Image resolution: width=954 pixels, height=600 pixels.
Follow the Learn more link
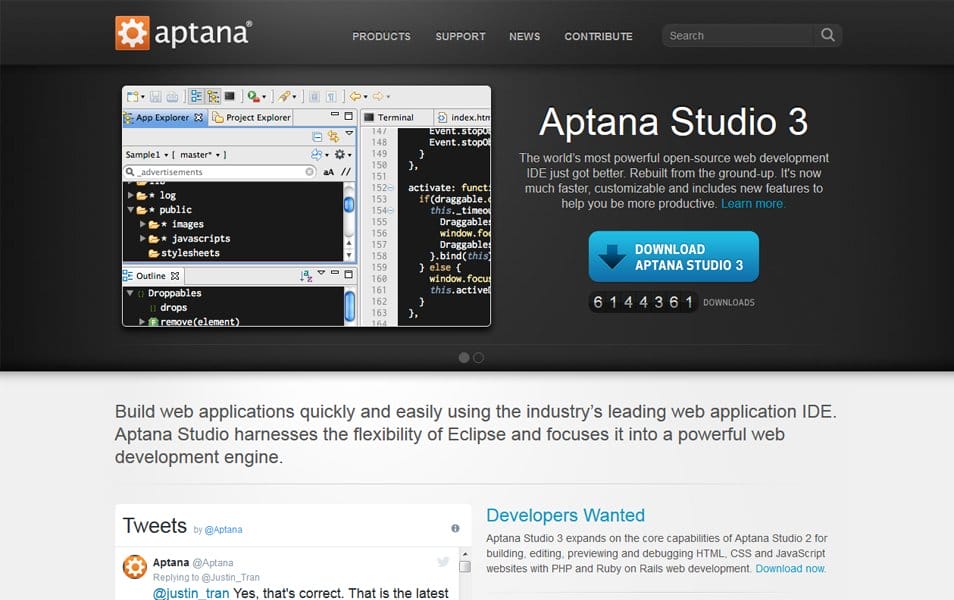pos(753,204)
